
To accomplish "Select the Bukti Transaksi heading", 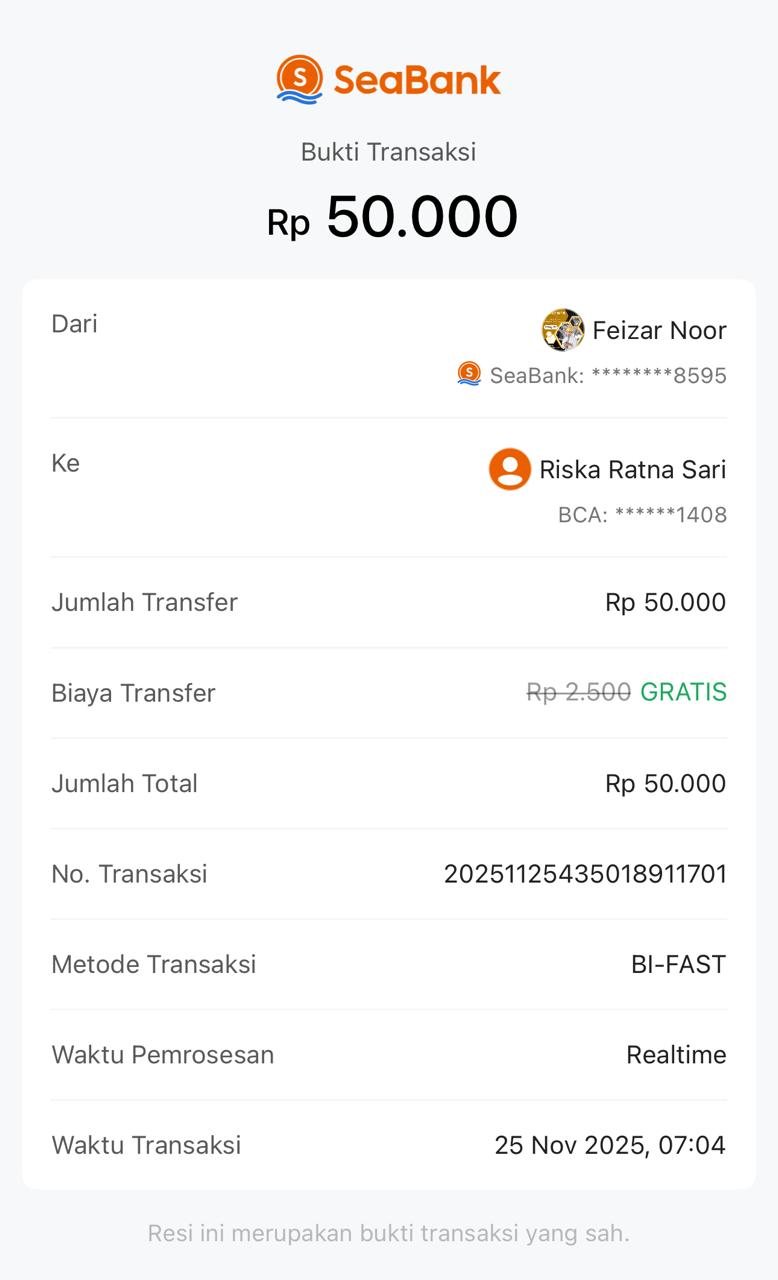I will pos(388,152).
